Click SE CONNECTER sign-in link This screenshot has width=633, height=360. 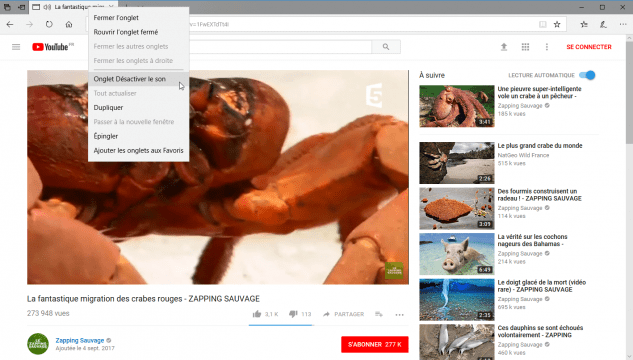point(589,47)
